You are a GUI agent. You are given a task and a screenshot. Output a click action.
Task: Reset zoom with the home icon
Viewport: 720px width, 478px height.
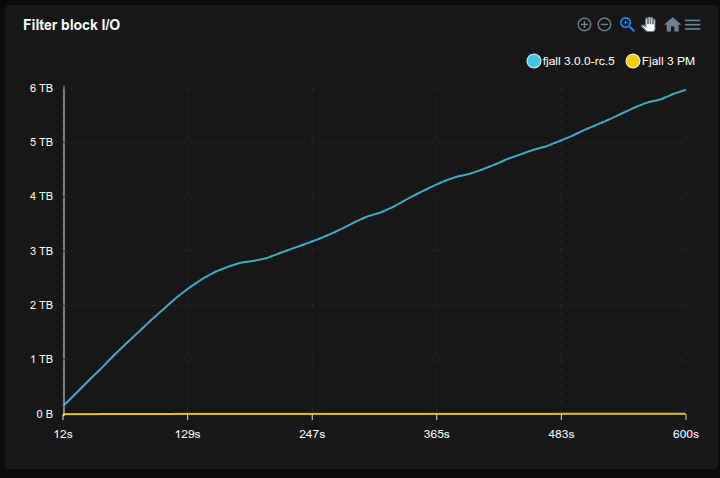click(x=672, y=24)
